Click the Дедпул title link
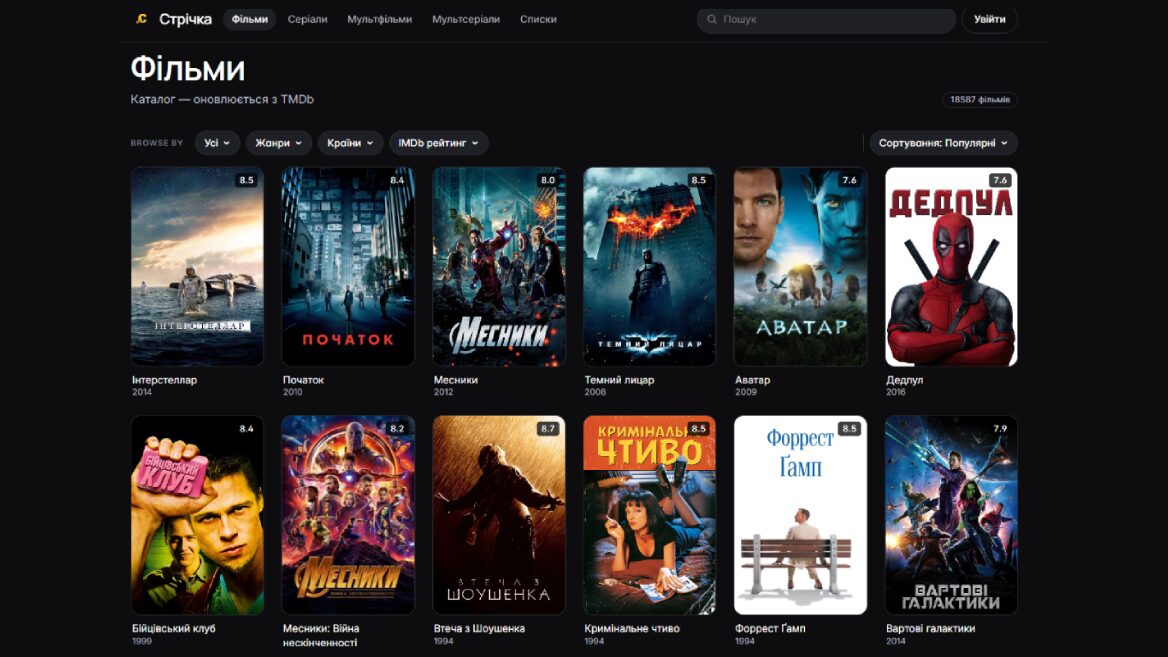Image resolution: width=1168 pixels, height=657 pixels. point(904,380)
